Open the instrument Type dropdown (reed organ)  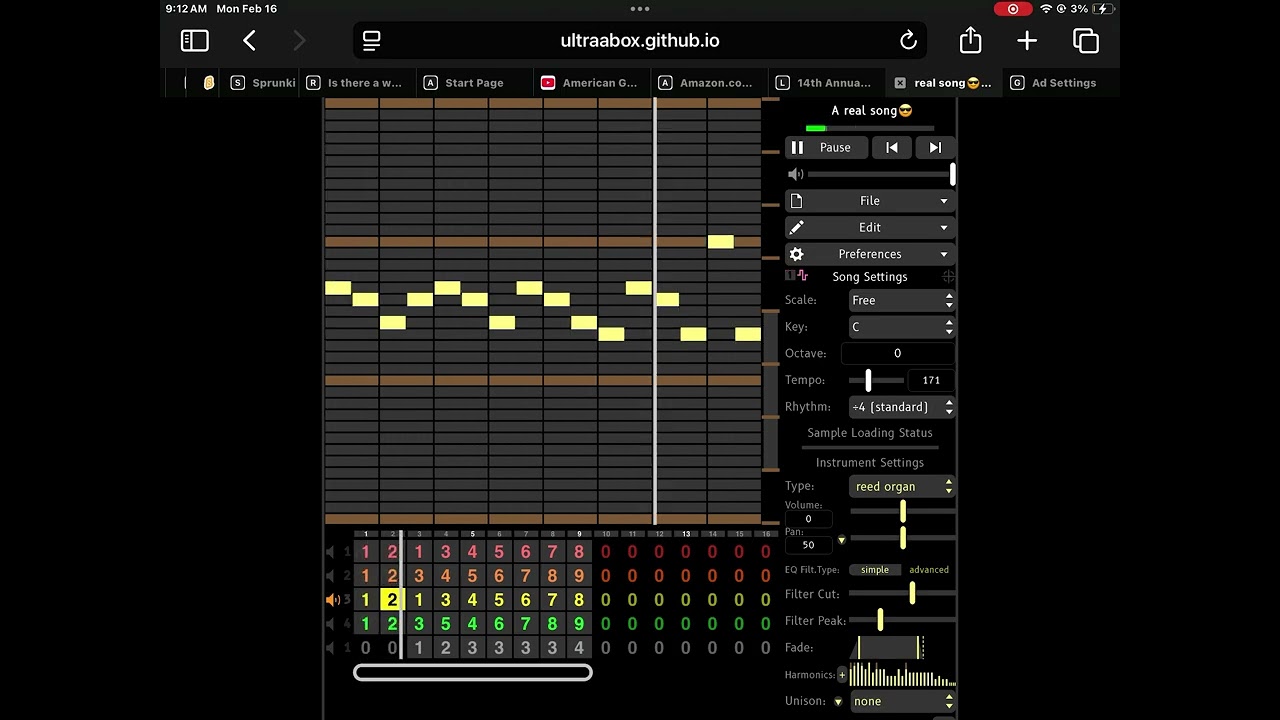(902, 486)
